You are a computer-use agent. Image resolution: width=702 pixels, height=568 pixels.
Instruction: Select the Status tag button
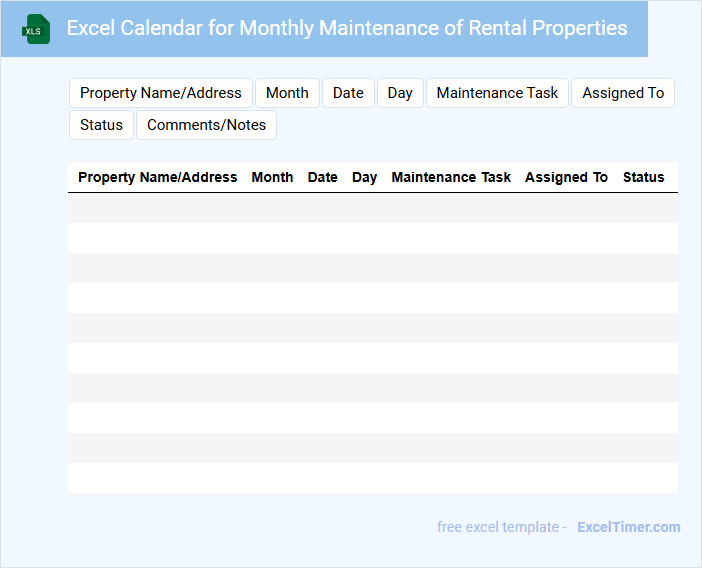pos(101,125)
